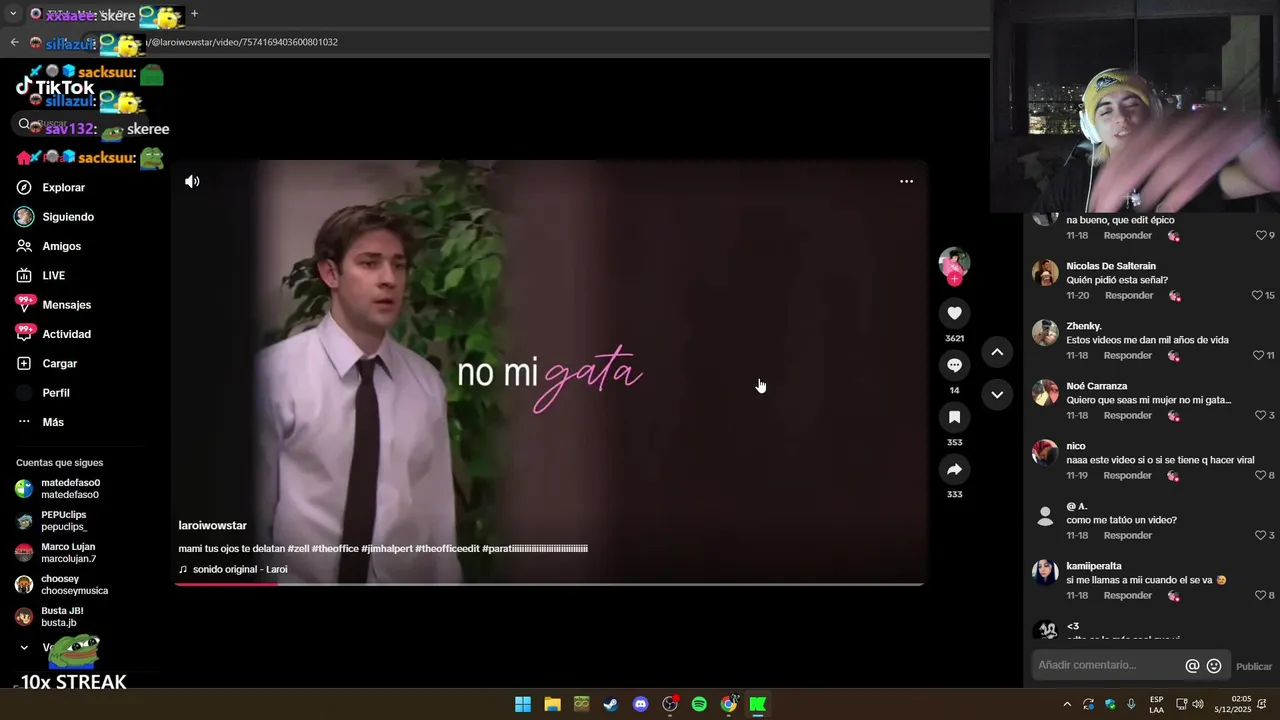This screenshot has height=720, width=1280.
Task: Reply to @ A.'s comment
Action: pos(1128,536)
